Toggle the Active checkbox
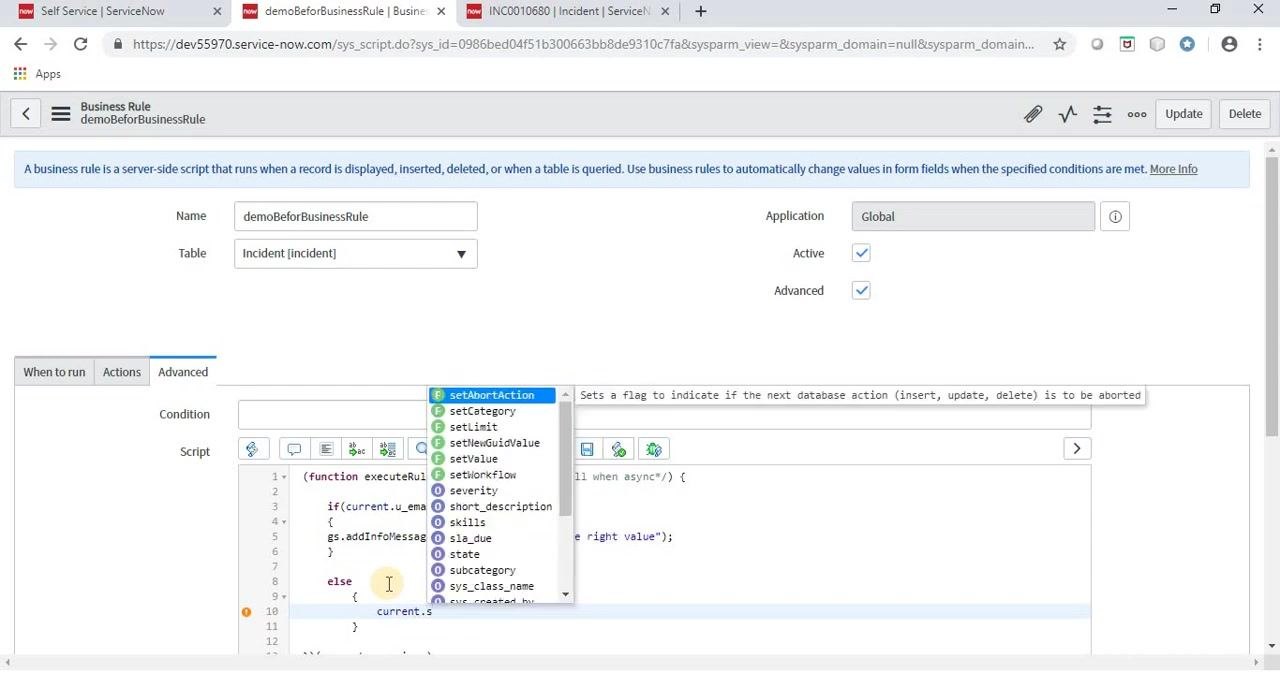 [861, 253]
